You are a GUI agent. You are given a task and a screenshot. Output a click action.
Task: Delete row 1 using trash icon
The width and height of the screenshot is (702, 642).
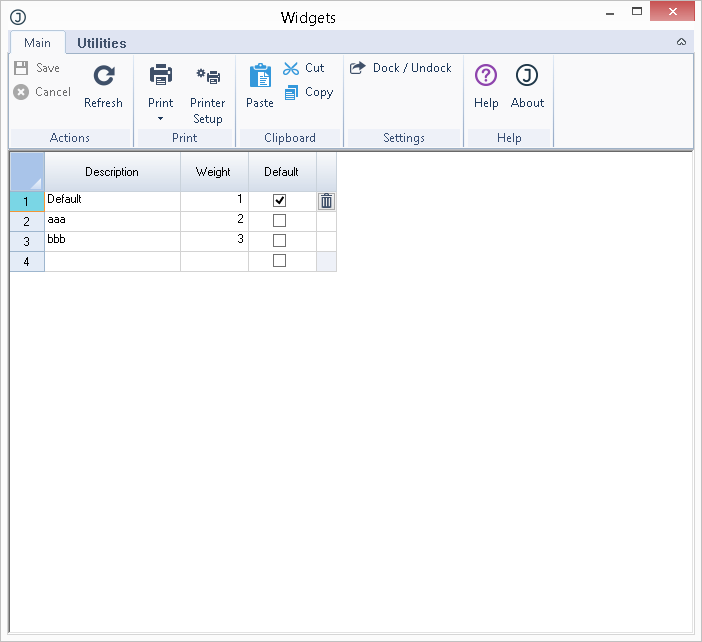coord(326,201)
